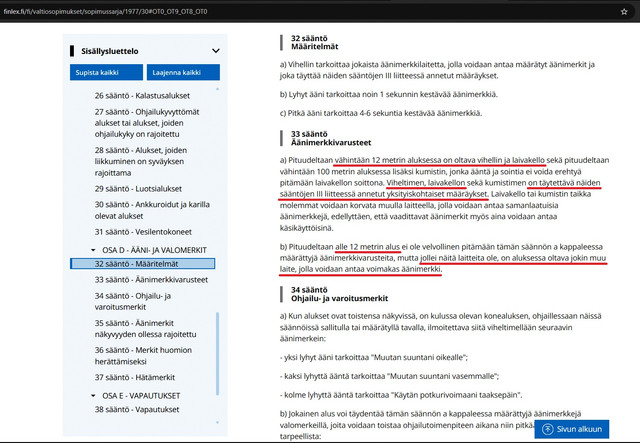Viewport: 640px width, 443px height.
Task: Open 28 sääntö - Alukset, joiden liikkuminen
Action: 141,161
